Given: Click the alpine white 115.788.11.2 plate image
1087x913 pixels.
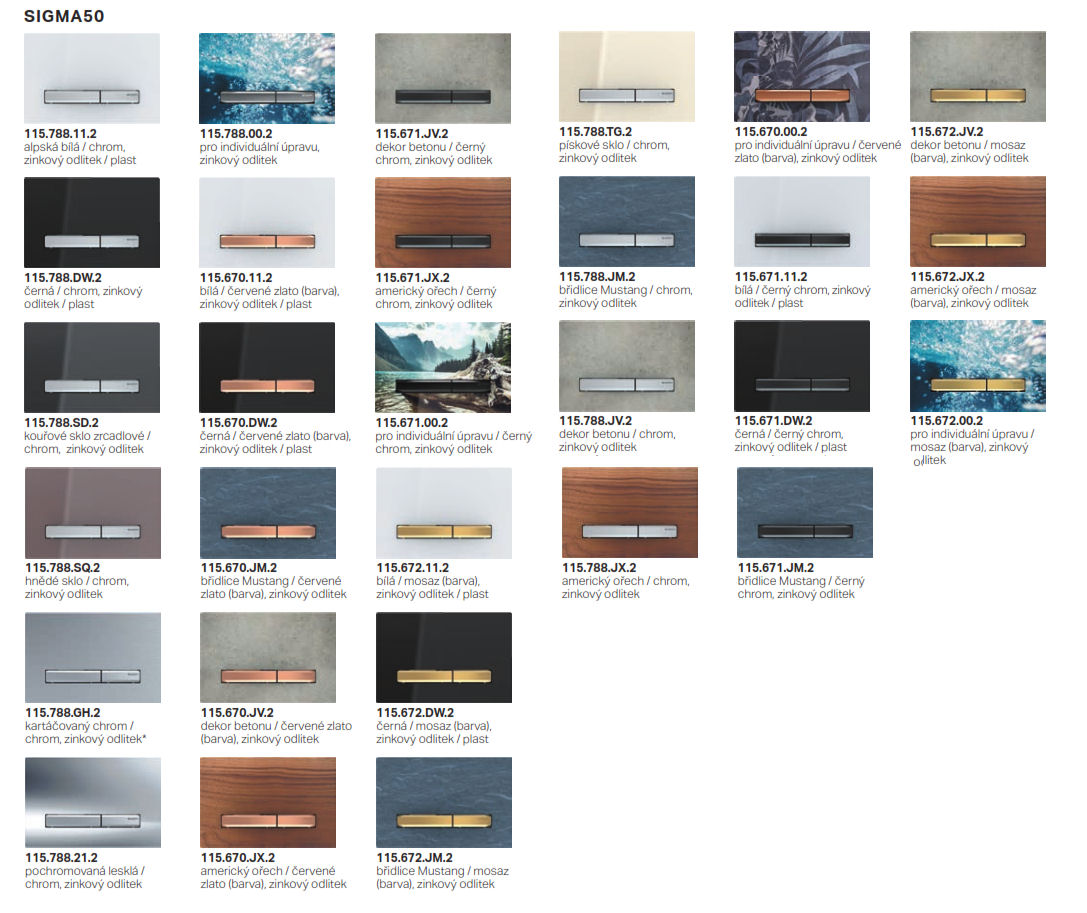Looking at the screenshot, I should (x=91, y=78).
